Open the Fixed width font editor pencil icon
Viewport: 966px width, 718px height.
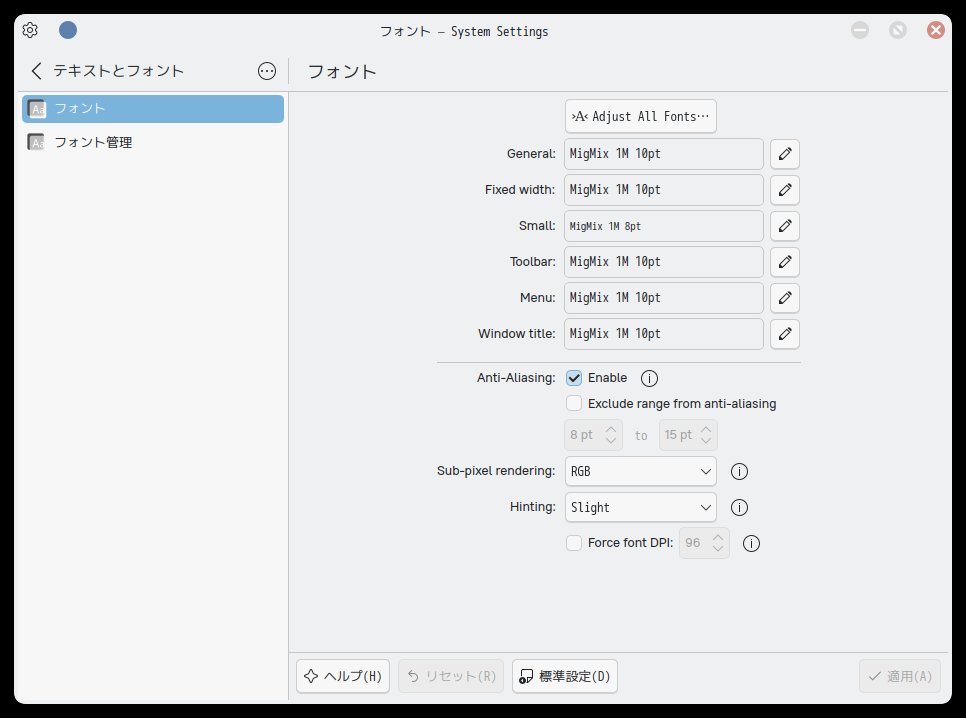(x=784, y=189)
